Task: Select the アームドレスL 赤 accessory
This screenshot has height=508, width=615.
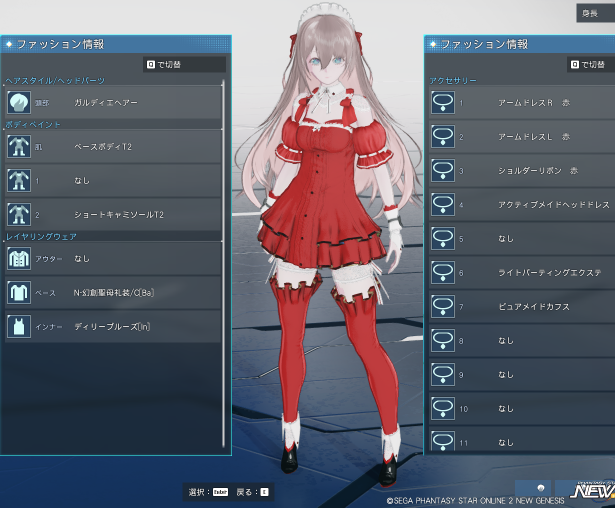Action: pos(522,137)
